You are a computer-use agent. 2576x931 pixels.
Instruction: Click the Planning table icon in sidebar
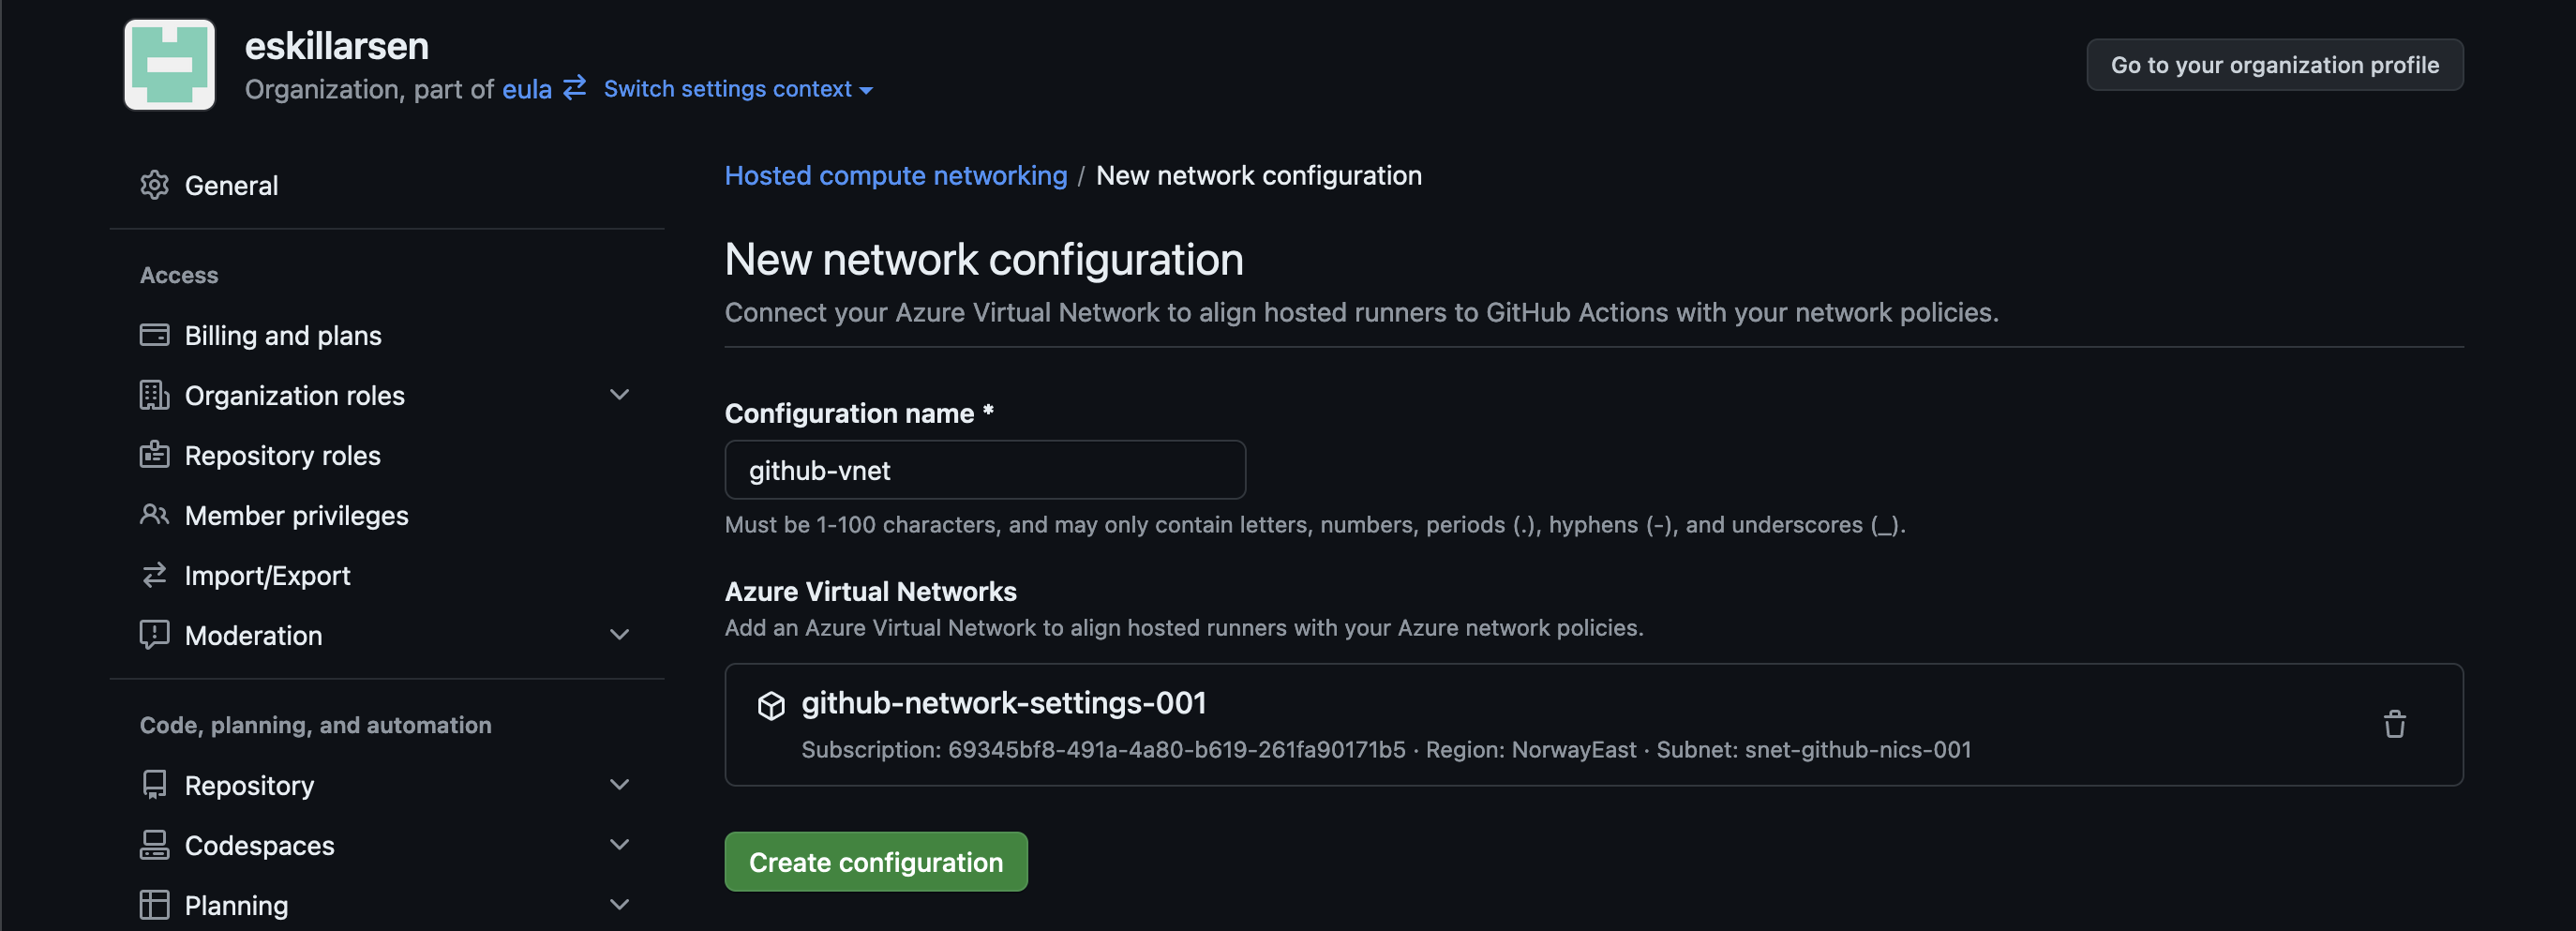coord(154,905)
